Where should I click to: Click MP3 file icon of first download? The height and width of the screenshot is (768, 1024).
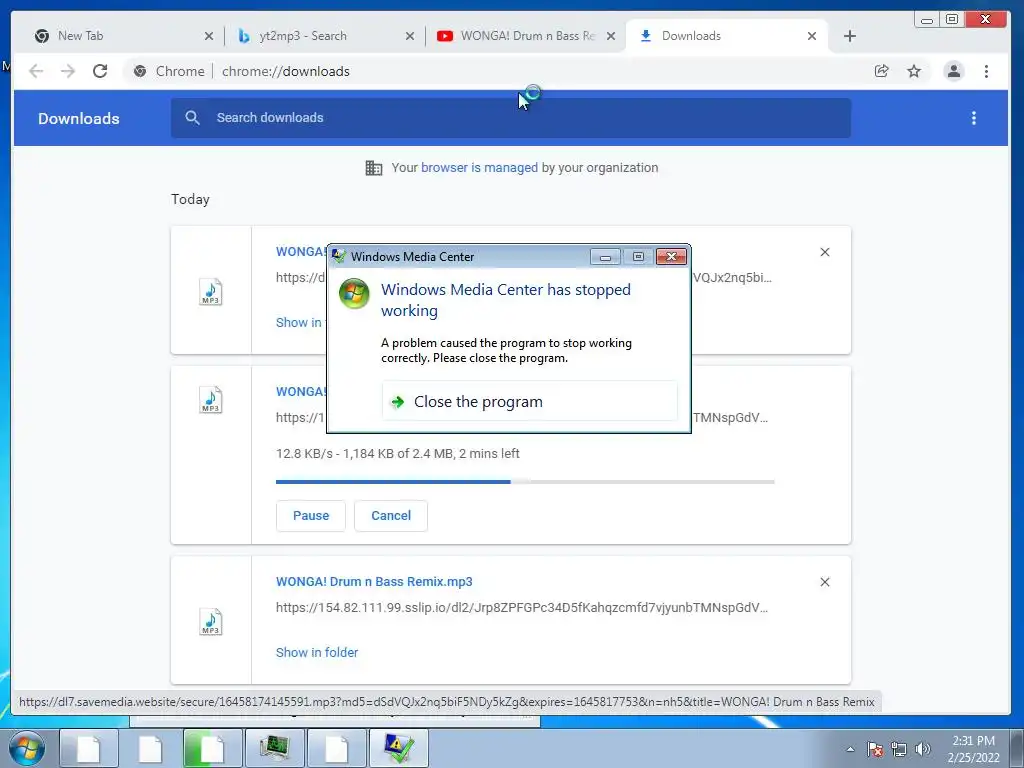point(210,292)
